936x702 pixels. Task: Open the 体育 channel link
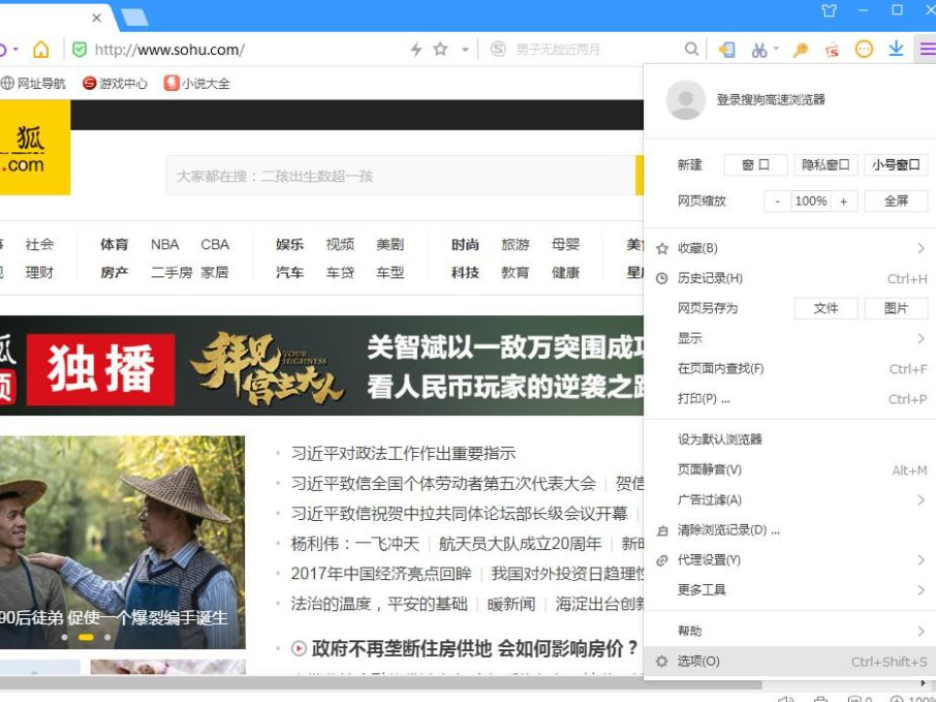114,244
